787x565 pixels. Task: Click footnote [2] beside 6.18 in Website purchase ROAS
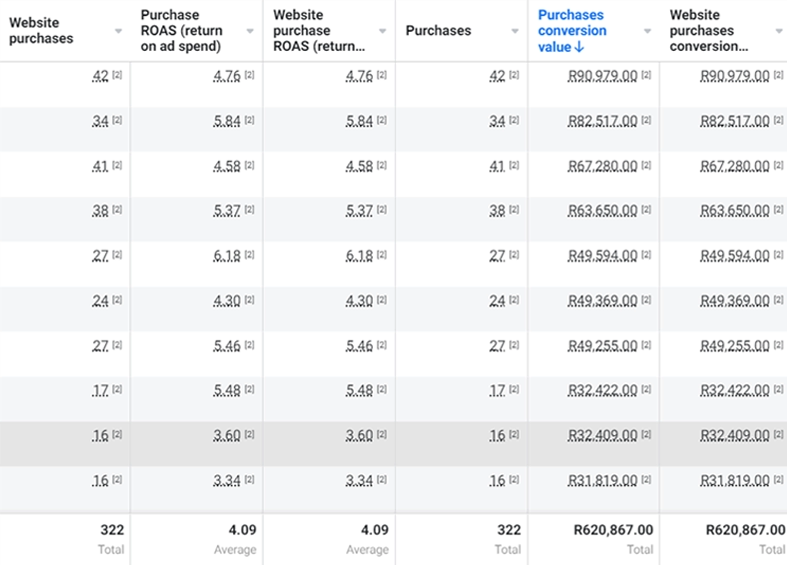[382, 256]
